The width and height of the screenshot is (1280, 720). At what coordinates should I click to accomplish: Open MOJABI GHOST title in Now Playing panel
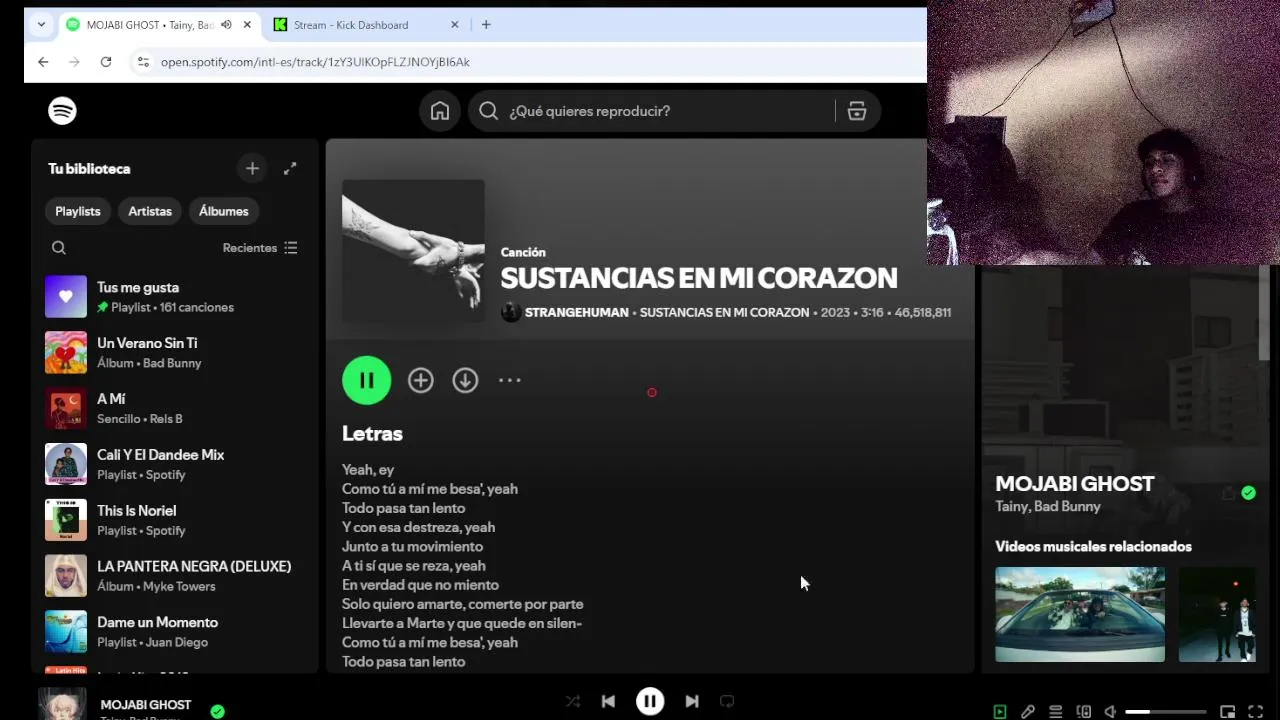coord(1075,484)
